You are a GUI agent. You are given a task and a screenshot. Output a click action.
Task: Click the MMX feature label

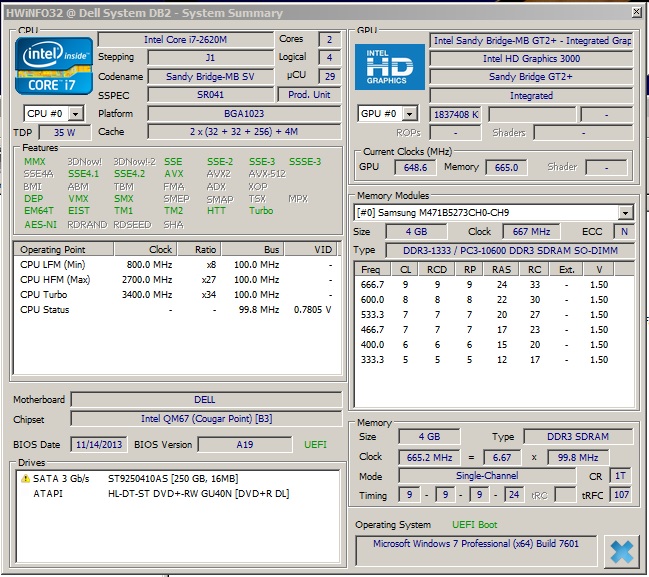[34, 161]
